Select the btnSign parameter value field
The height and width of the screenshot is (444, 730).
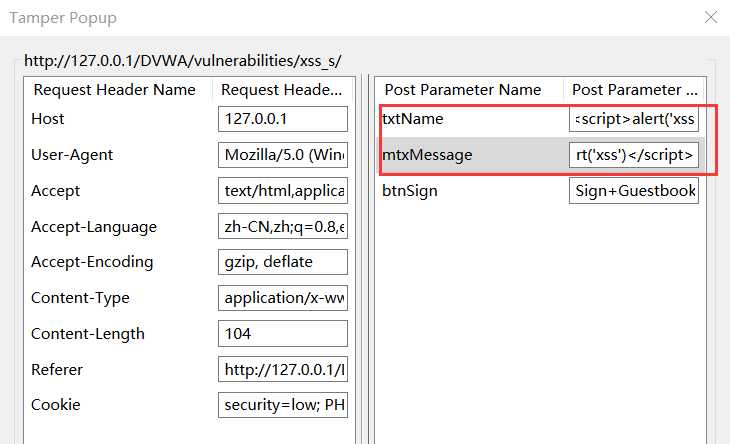coord(633,191)
